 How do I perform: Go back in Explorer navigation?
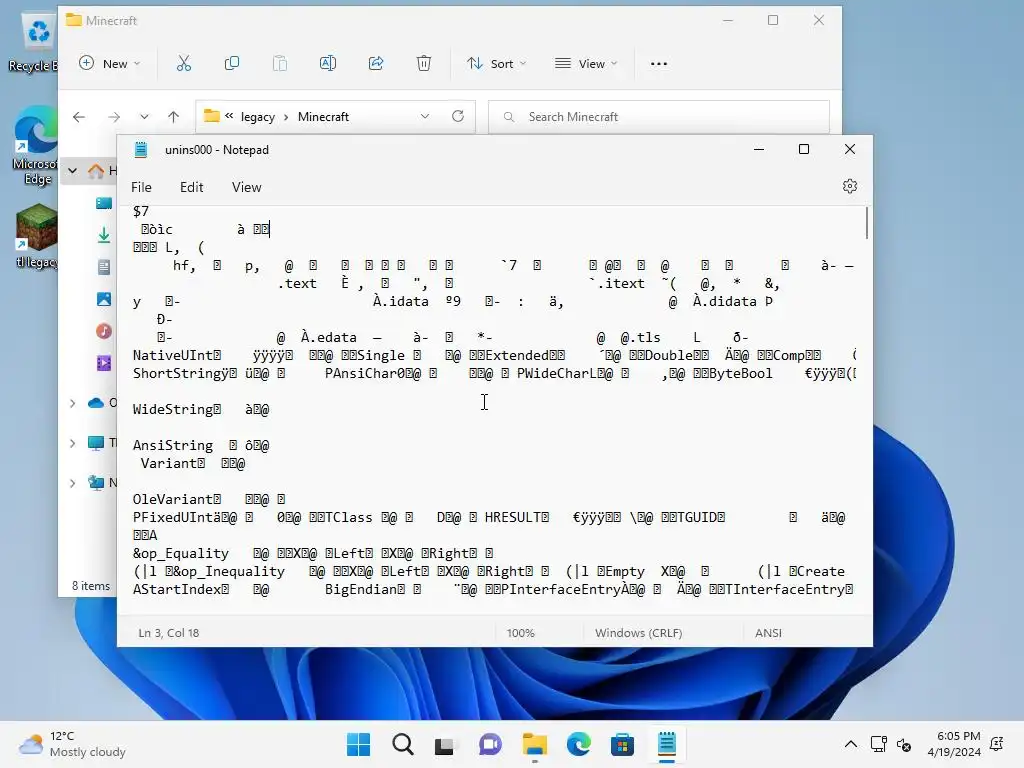pos(79,117)
